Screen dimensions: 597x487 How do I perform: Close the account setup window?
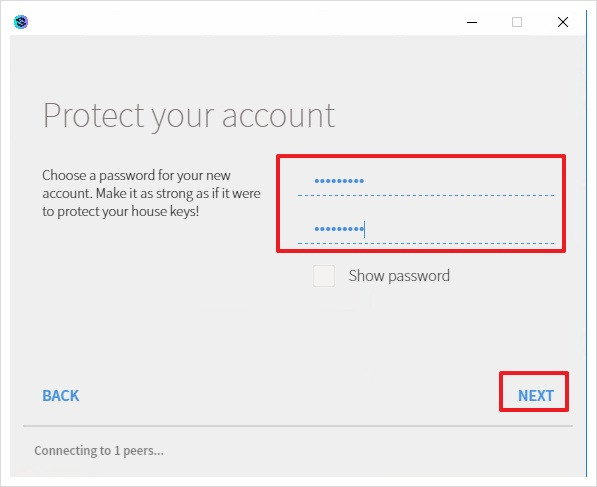[x=563, y=22]
